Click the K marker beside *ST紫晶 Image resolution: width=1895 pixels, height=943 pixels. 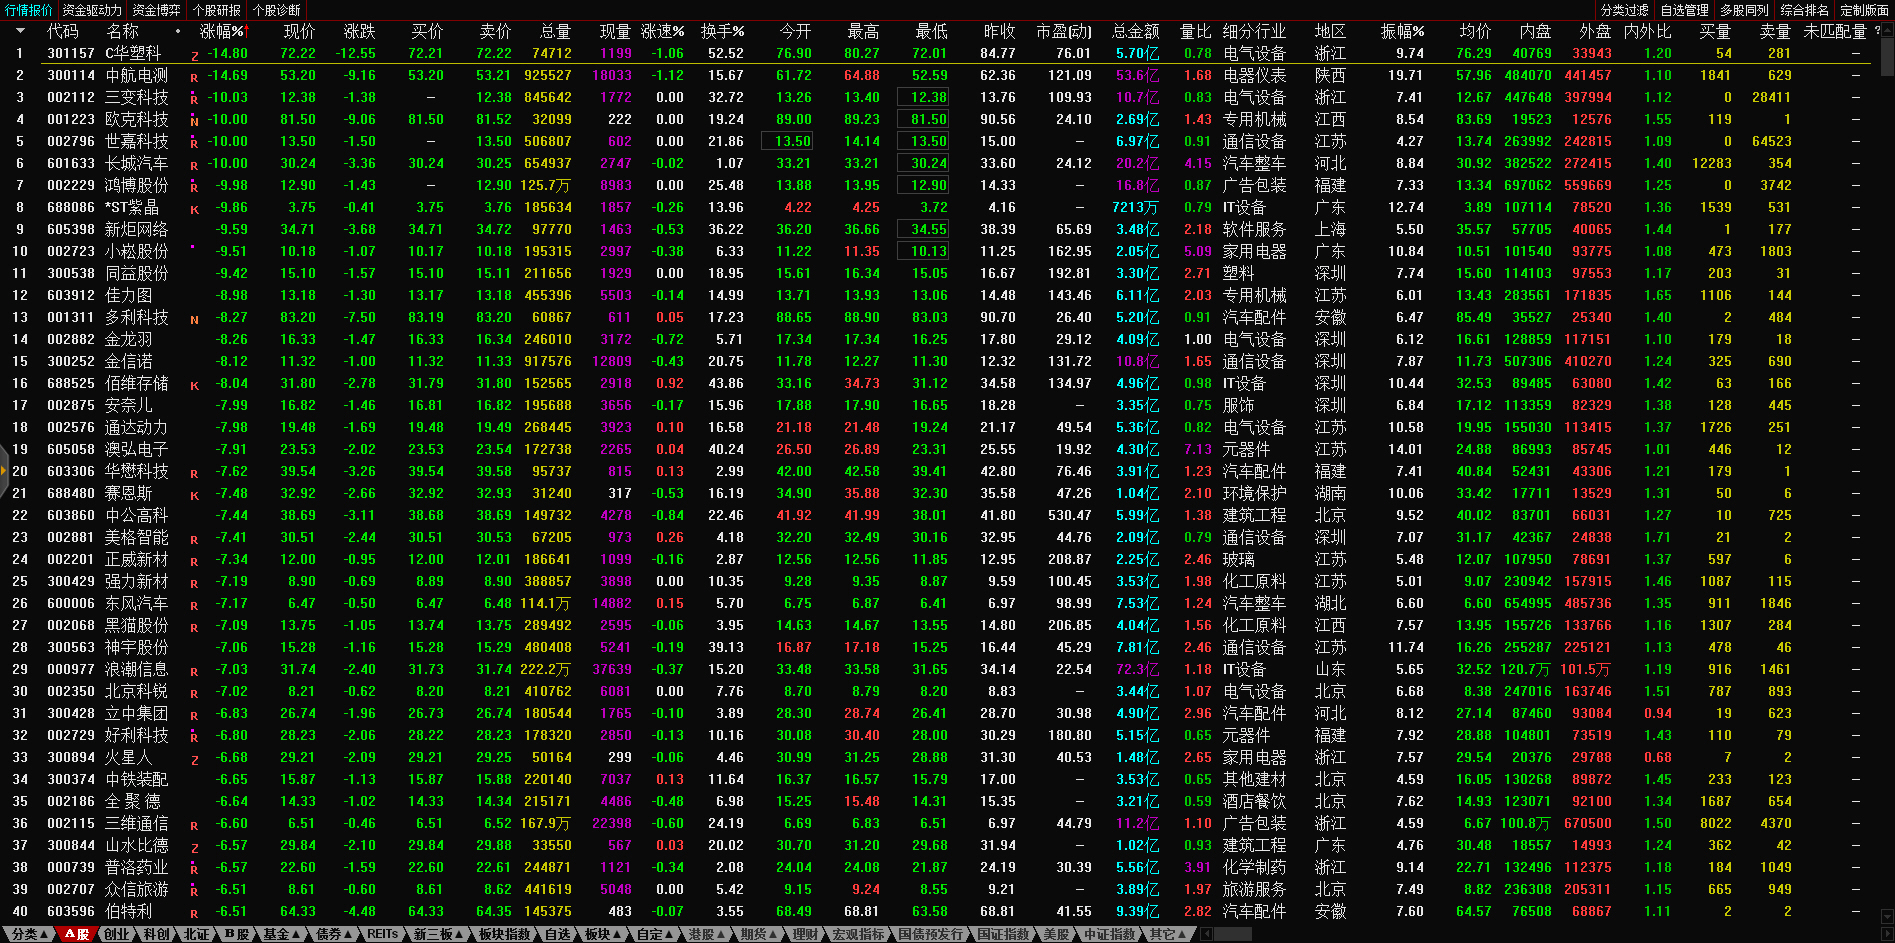194,209
